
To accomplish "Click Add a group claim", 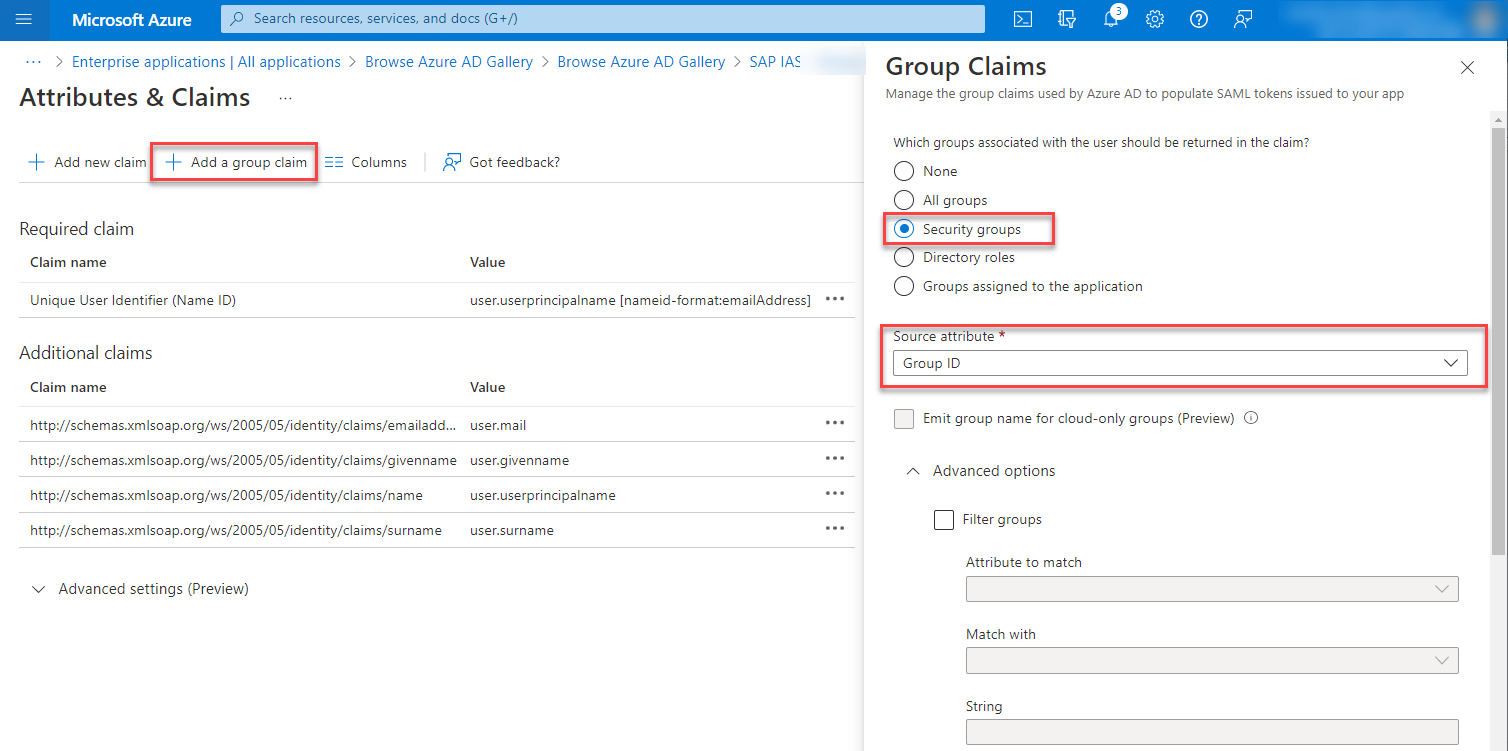I will (x=235, y=162).
